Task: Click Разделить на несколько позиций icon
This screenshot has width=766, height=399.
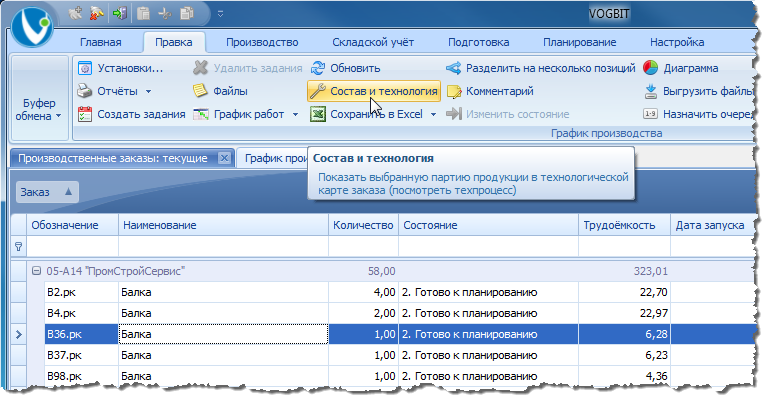Action: [453, 68]
